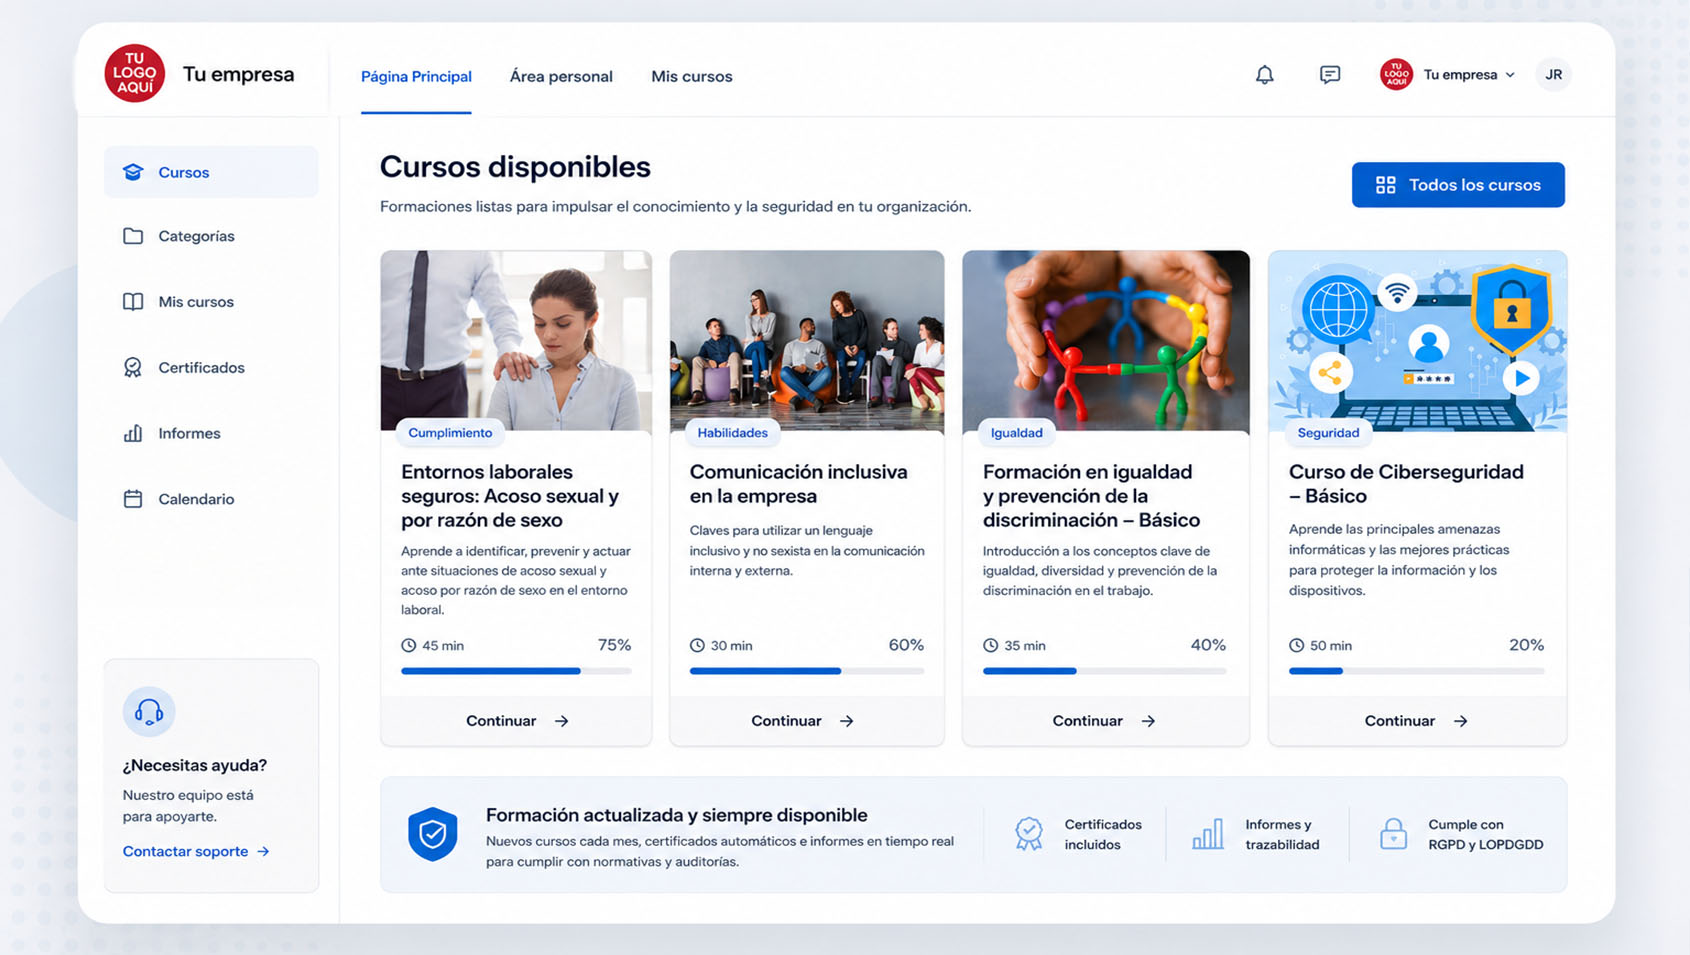Open the notifications bell icon
1690x955 pixels.
[1265, 75]
